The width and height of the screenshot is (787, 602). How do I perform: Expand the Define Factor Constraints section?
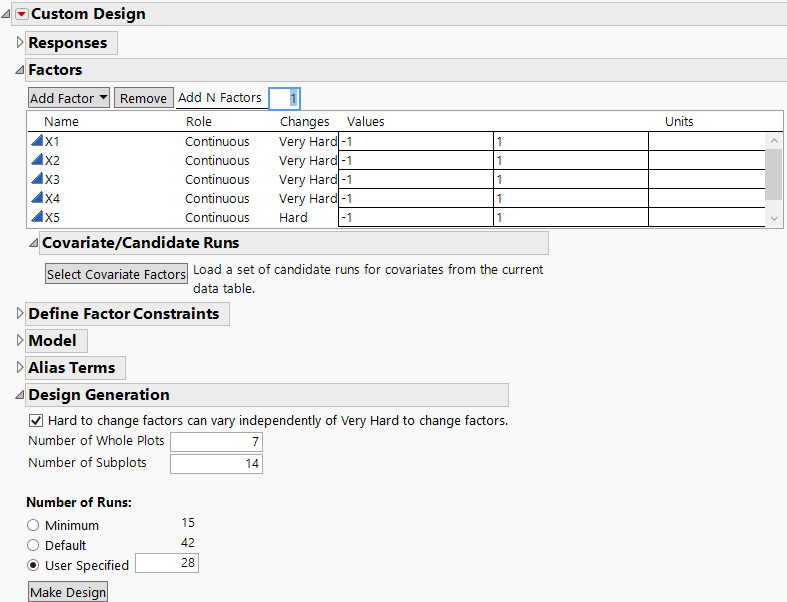pos(20,314)
